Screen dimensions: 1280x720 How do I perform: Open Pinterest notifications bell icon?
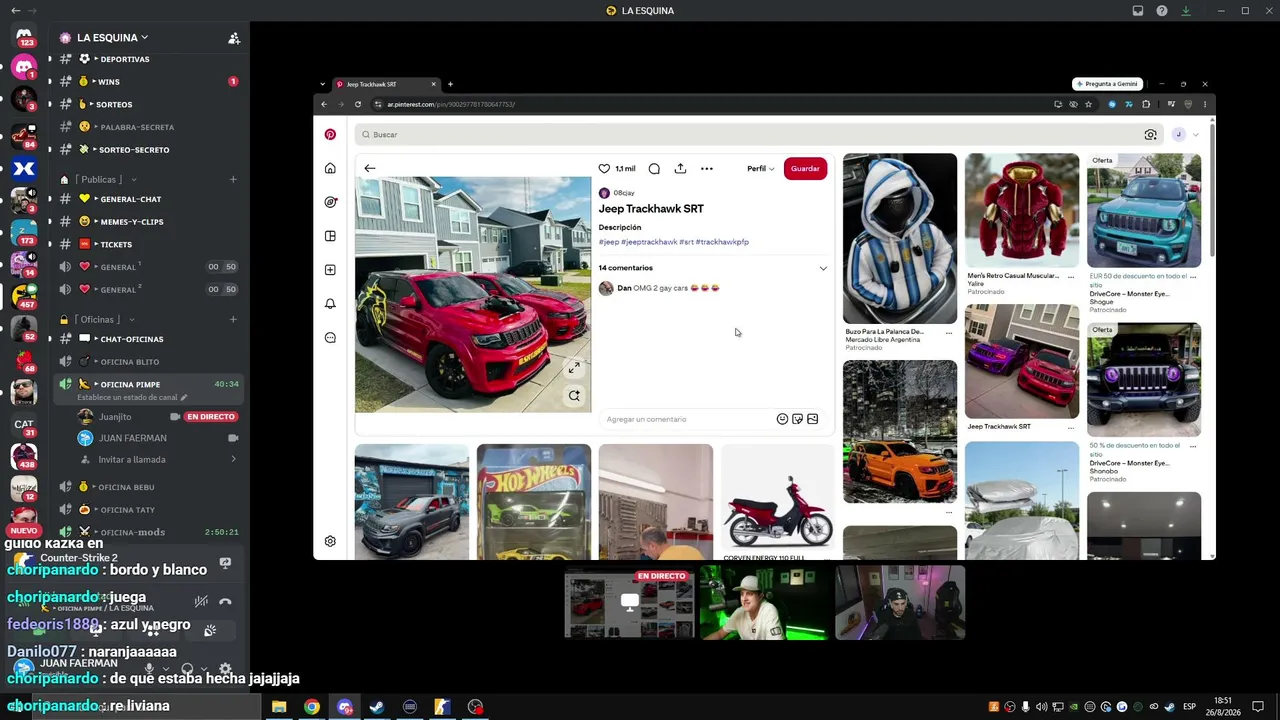330,304
